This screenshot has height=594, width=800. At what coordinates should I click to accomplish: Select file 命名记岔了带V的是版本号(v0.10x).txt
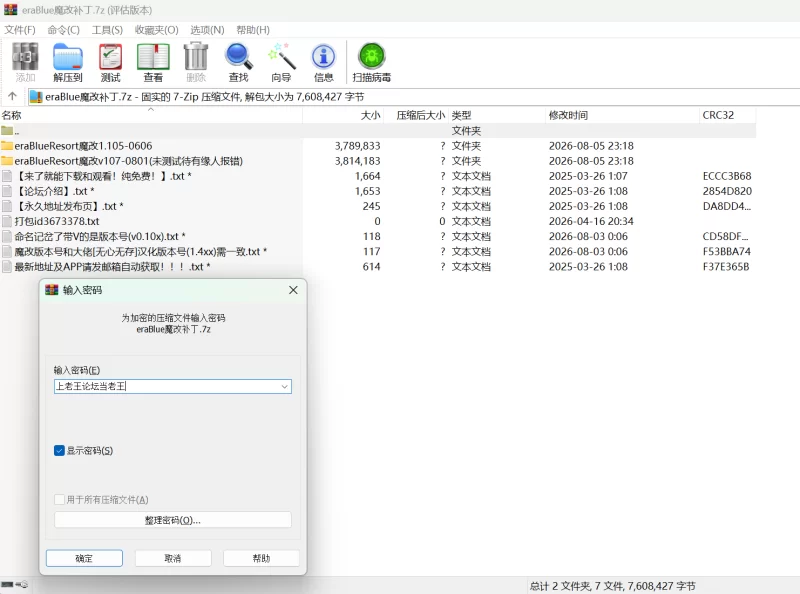point(99,236)
